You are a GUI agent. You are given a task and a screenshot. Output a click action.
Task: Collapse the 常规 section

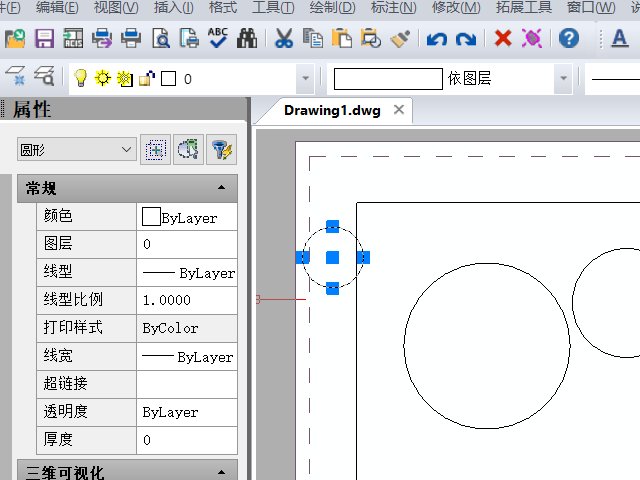pos(221,187)
